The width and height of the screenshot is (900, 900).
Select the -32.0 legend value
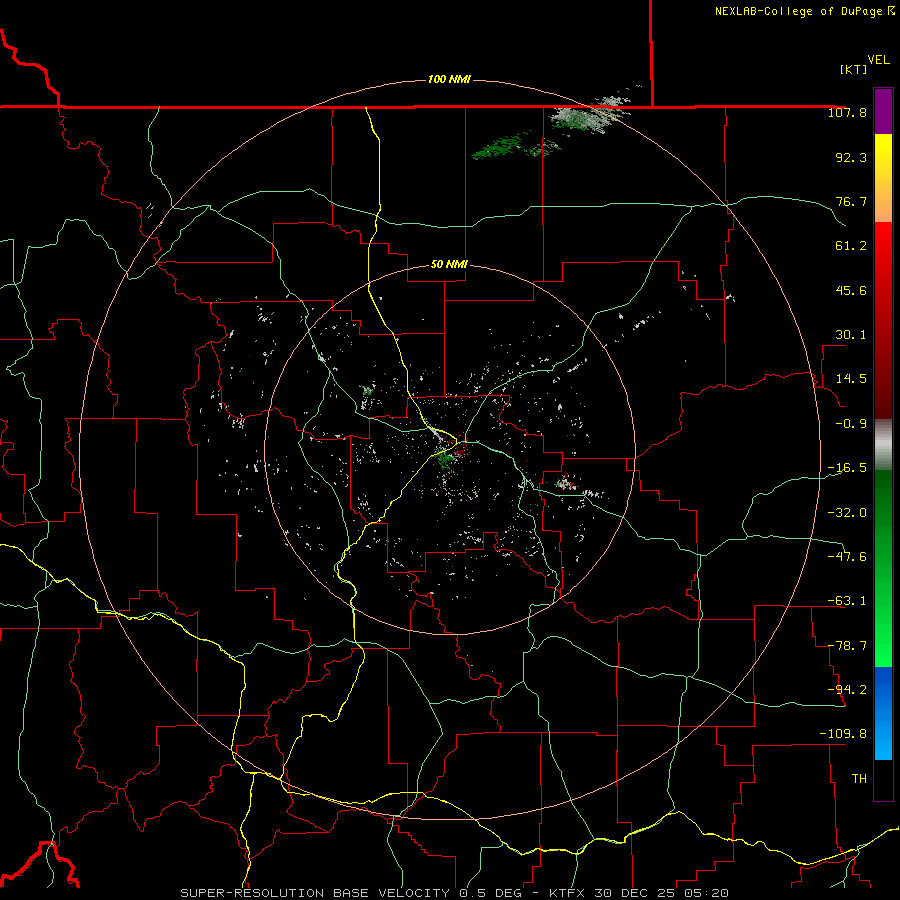click(x=847, y=513)
